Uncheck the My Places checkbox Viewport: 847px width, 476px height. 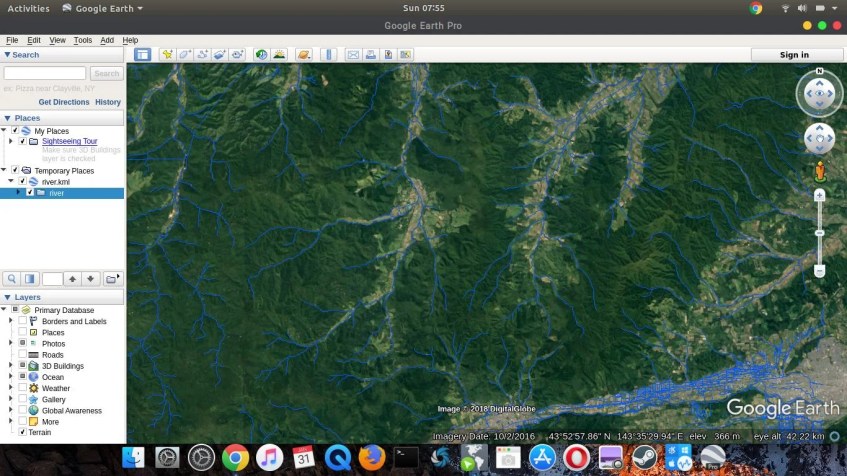15,130
